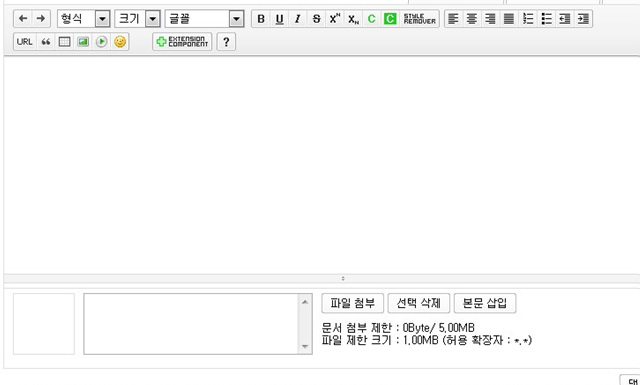Open editor help with question mark
This screenshot has height=385, width=640.
pos(226,42)
